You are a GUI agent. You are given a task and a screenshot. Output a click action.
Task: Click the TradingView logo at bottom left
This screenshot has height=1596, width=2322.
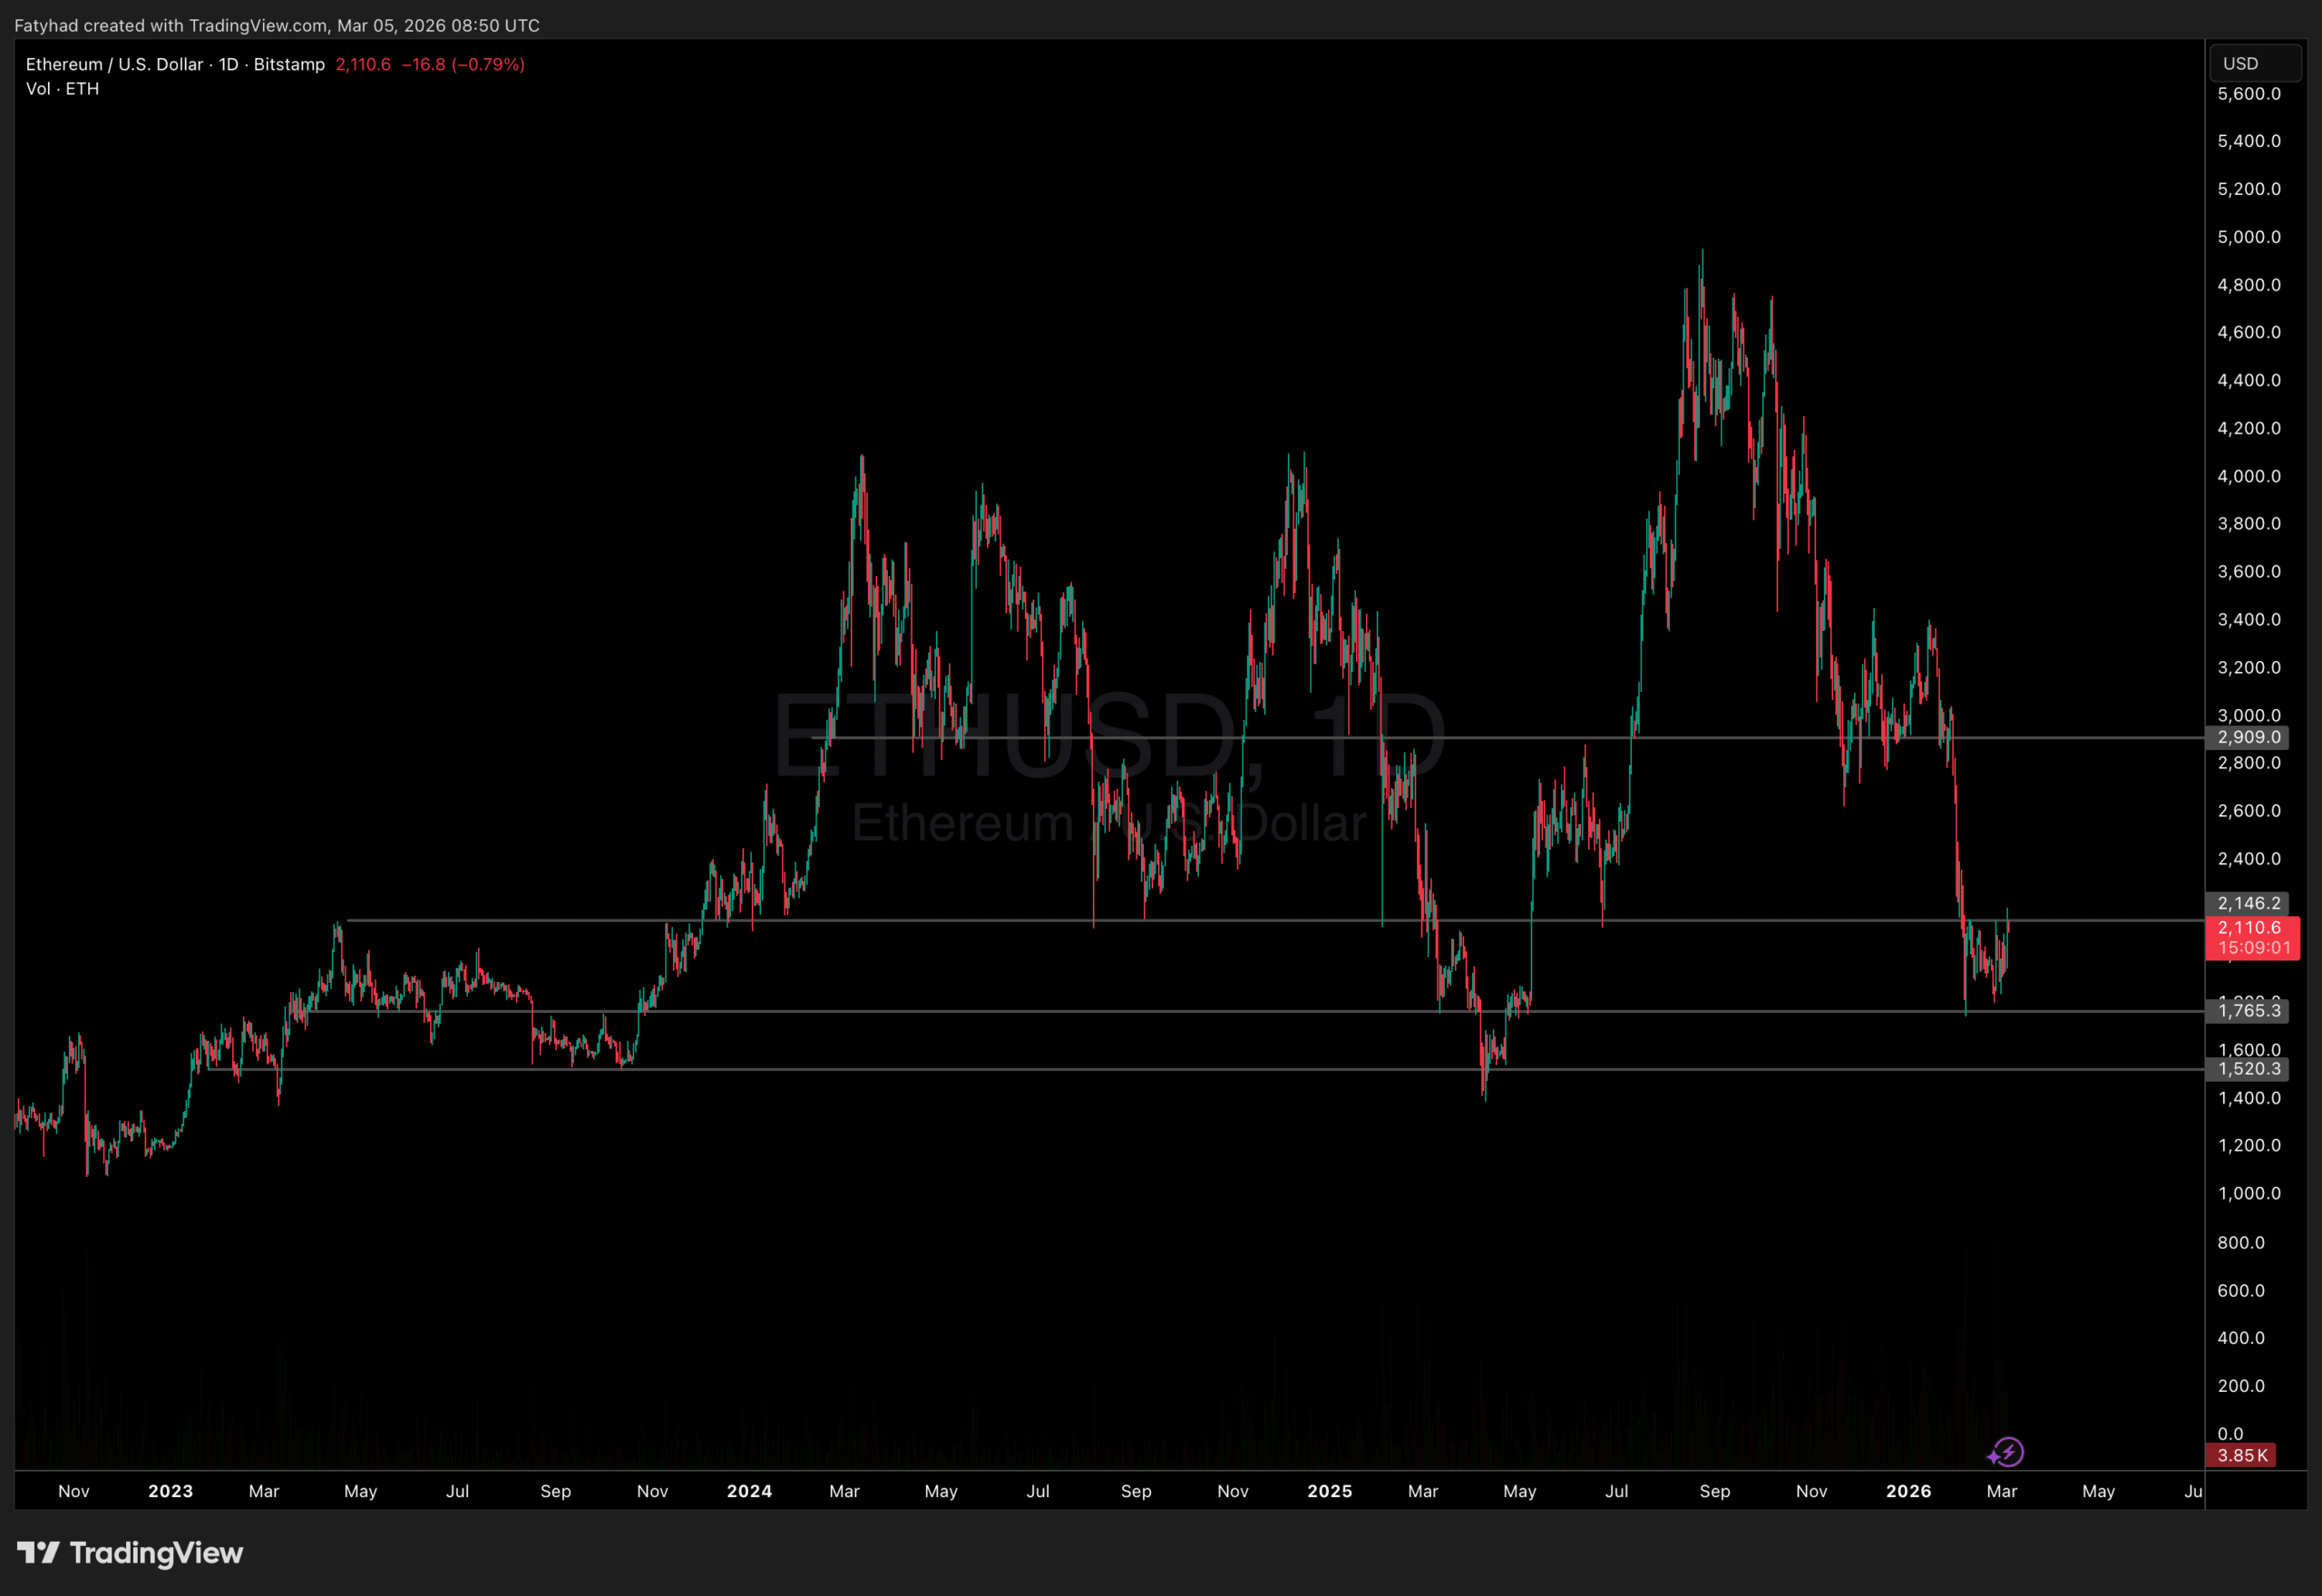(130, 1552)
